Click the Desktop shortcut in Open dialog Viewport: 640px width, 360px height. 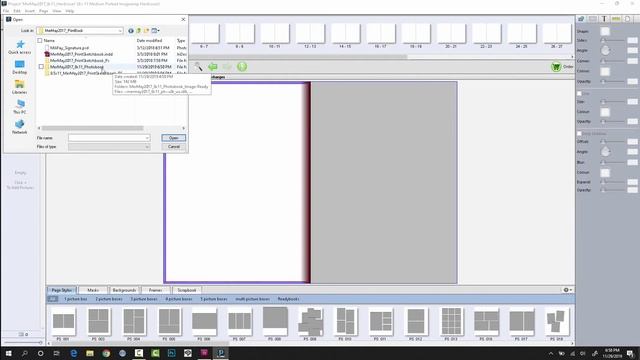coord(20,67)
